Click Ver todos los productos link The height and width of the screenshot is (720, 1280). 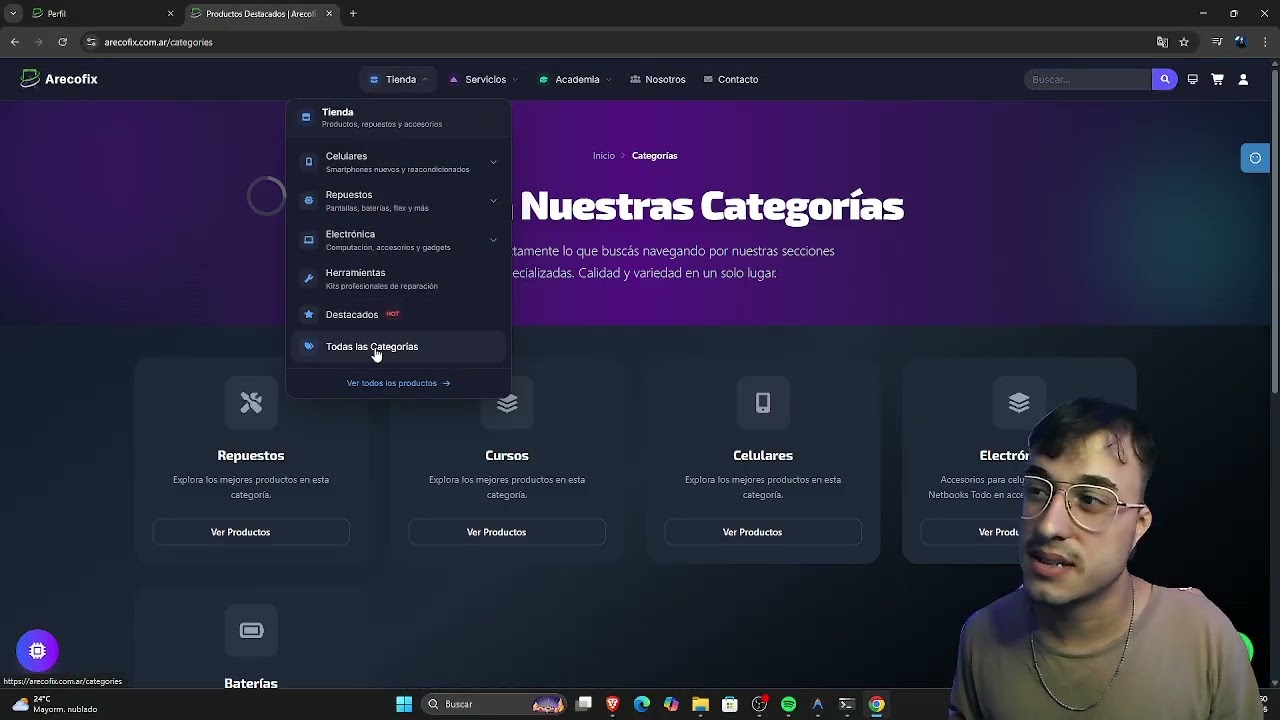[398, 383]
